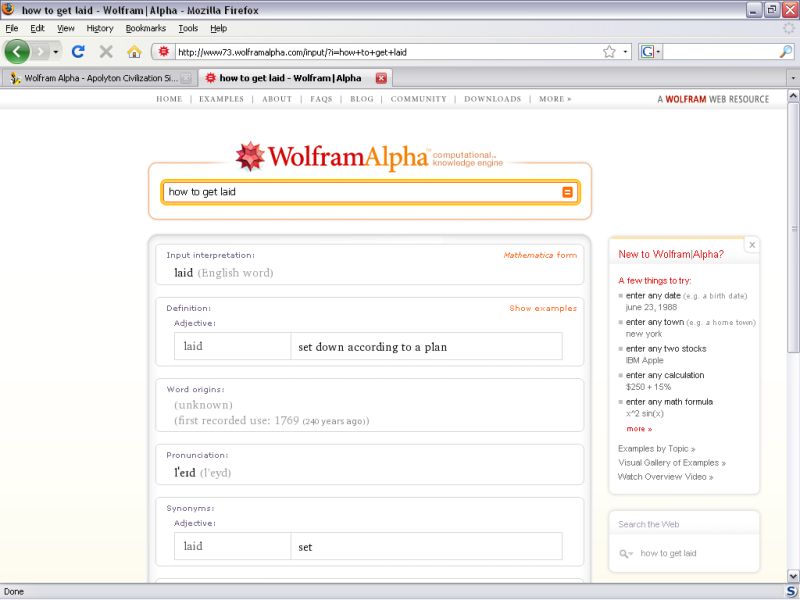This screenshot has width=800, height=600.
Task: Click the 'Show examples' link
Action: coord(542,308)
